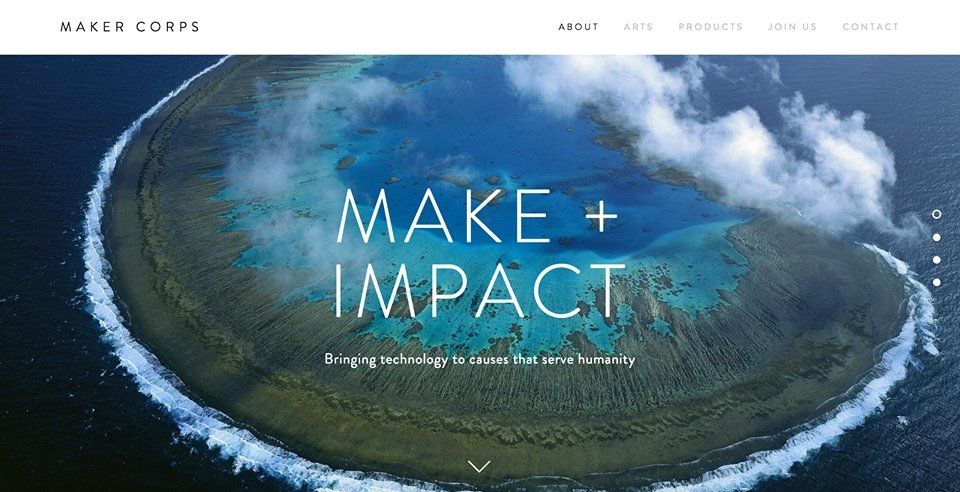Click the plus sign in the headline
Screen dimensions: 960x492
click(601, 216)
